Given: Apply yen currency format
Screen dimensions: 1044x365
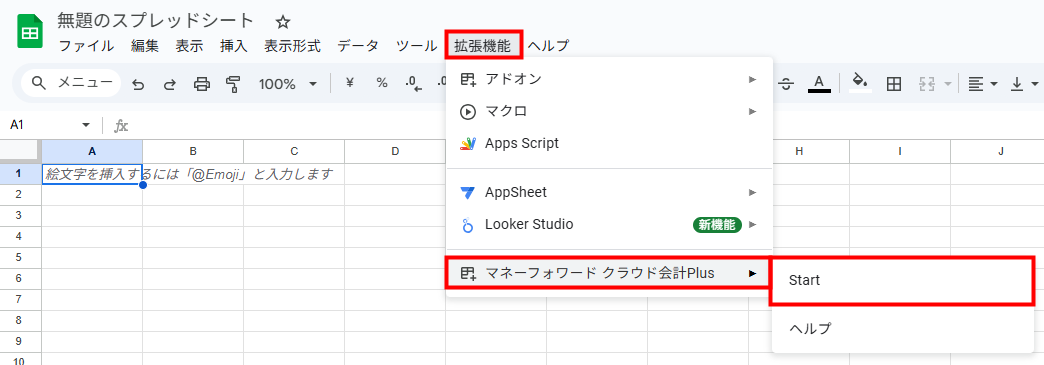Looking at the screenshot, I should [x=350, y=83].
